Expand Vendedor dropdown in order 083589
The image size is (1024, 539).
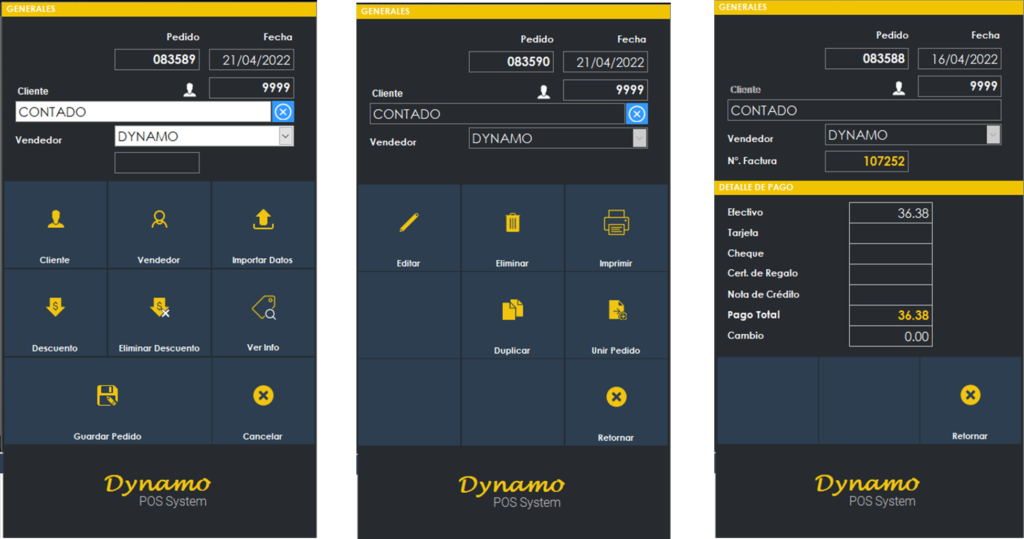click(286, 136)
